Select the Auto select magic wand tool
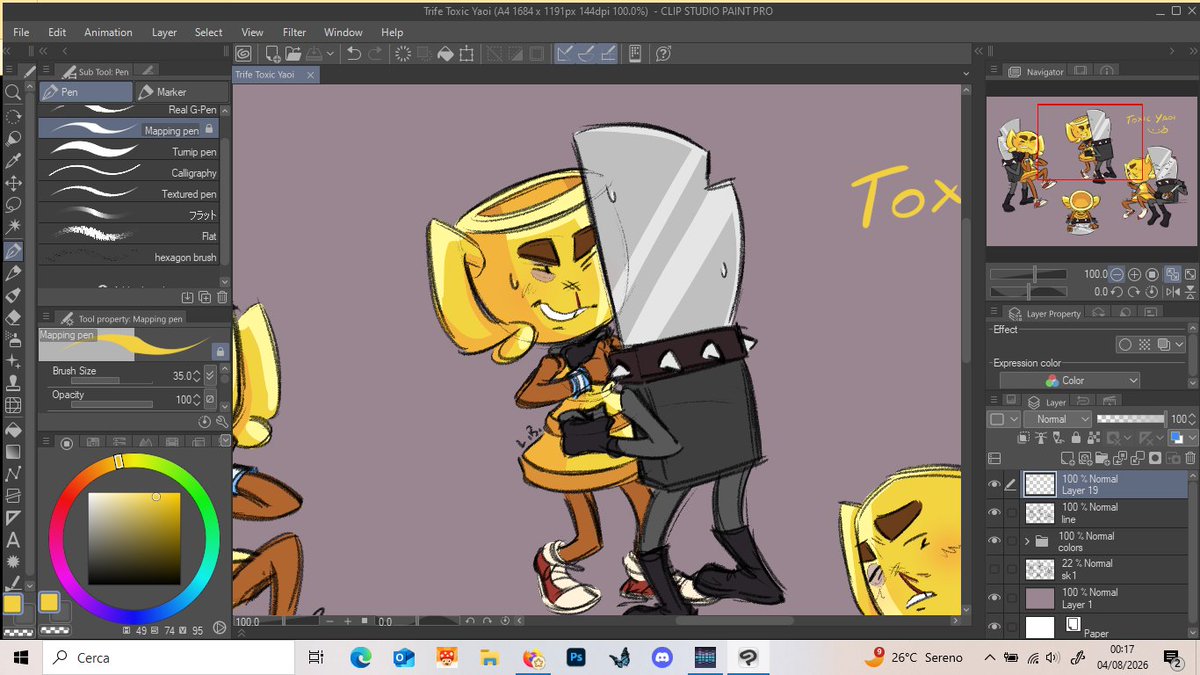Viewport: 1200px width, 675px height. [13, 228]
